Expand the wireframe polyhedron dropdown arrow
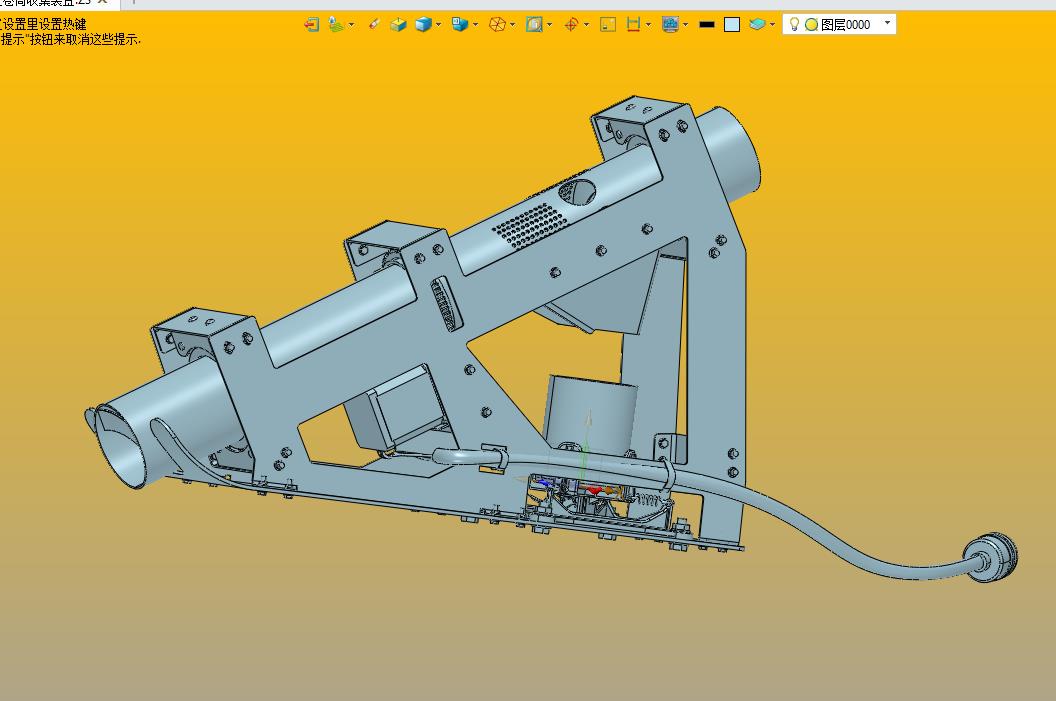This screenshot has height=701, width=1056. [x=513, y=25]
